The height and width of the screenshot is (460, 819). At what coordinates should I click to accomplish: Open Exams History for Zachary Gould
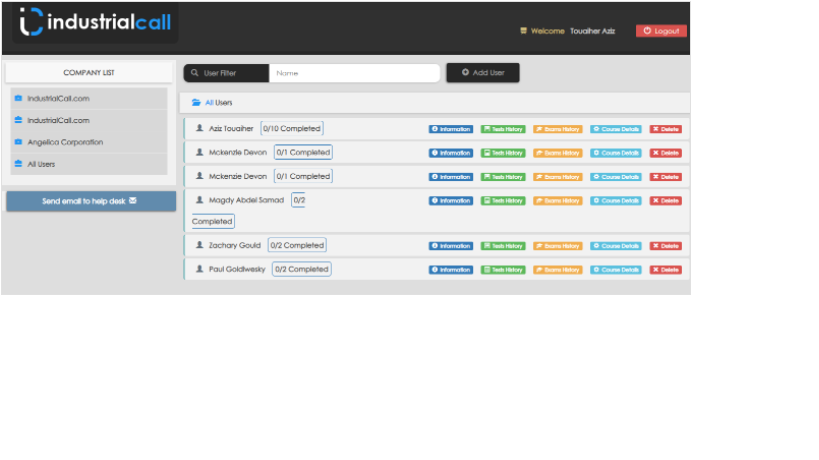pyautogui.click(x=557, y=246)
